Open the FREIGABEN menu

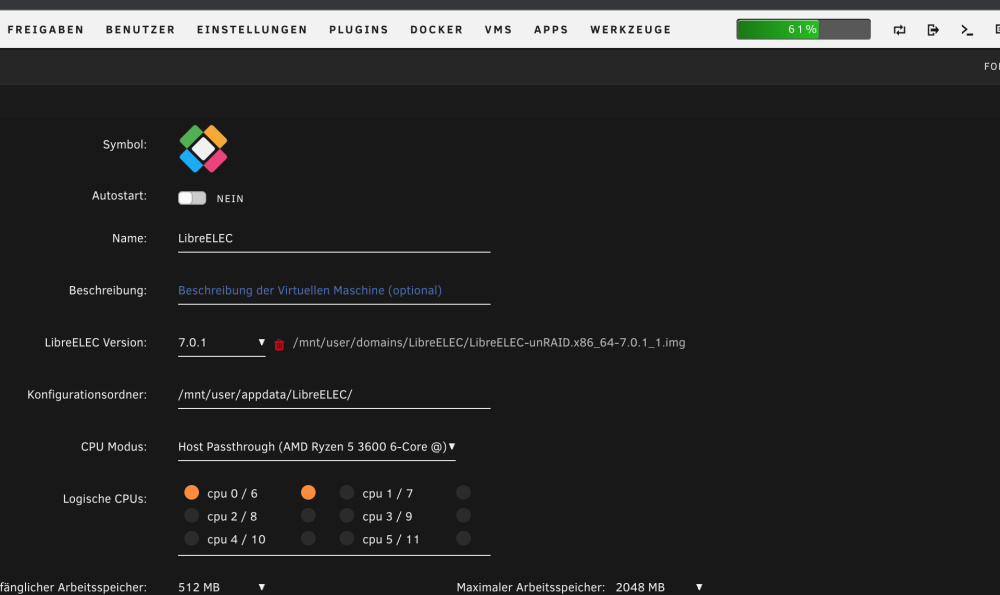(x=46, y=30)
